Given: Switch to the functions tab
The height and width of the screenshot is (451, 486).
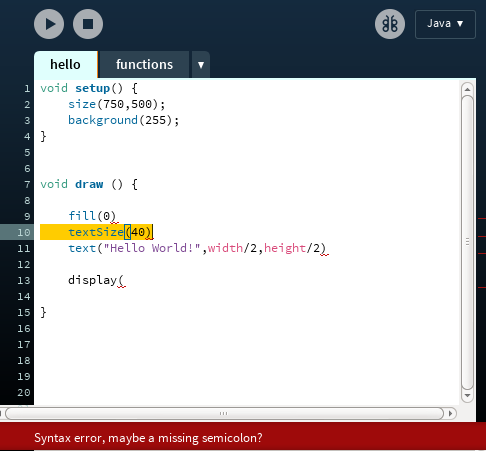Looking at the screenshot, I should 144,64.
